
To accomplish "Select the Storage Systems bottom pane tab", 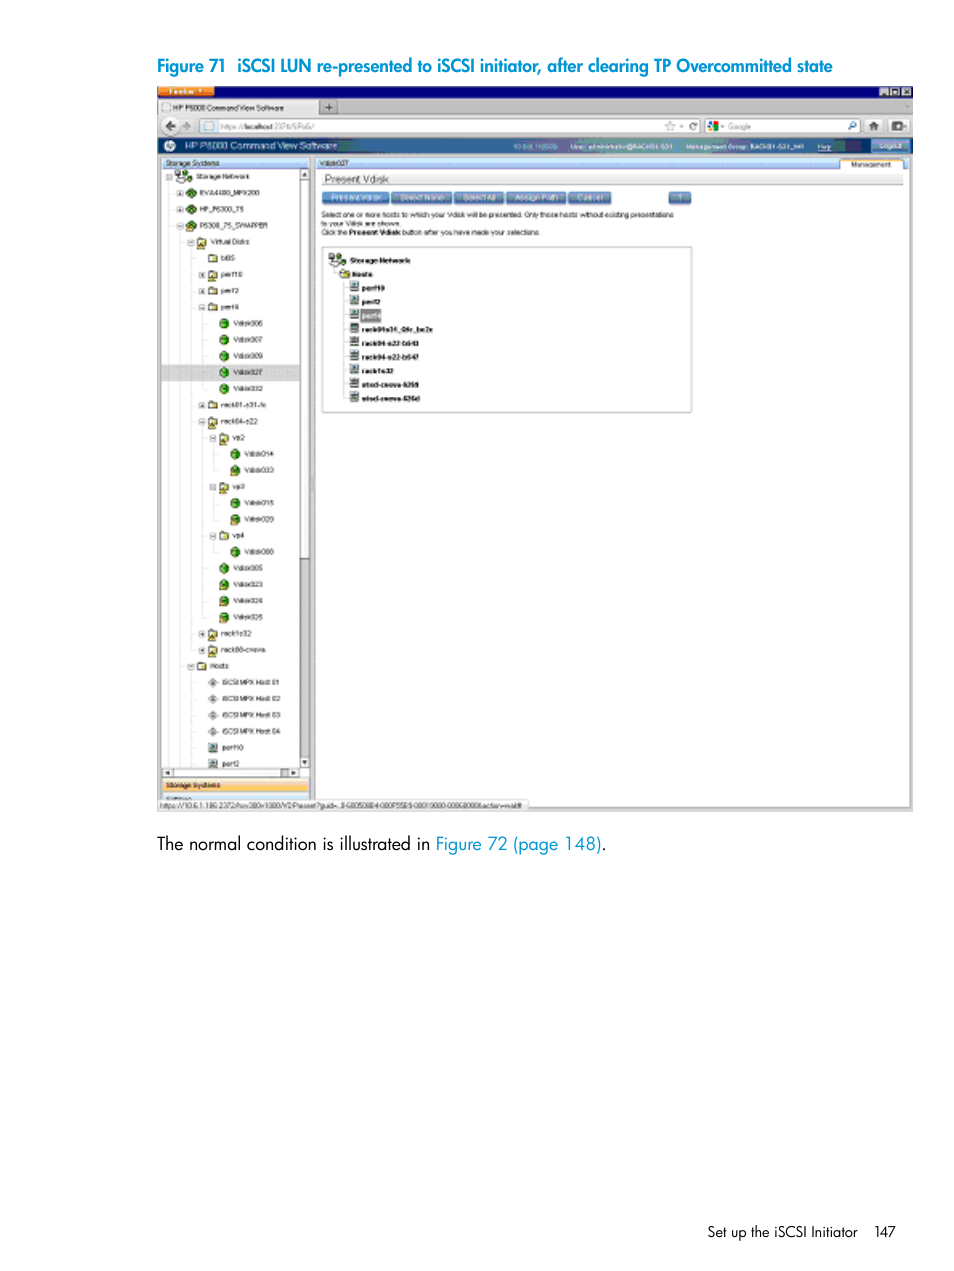I will coord(233,786).
